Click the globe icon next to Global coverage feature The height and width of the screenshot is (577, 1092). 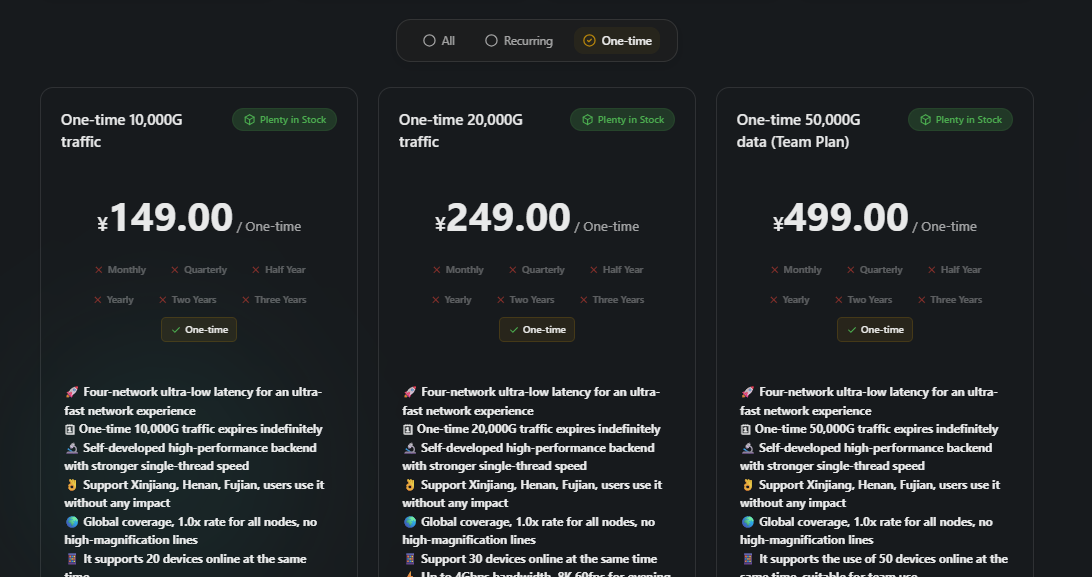pos(72,521)
